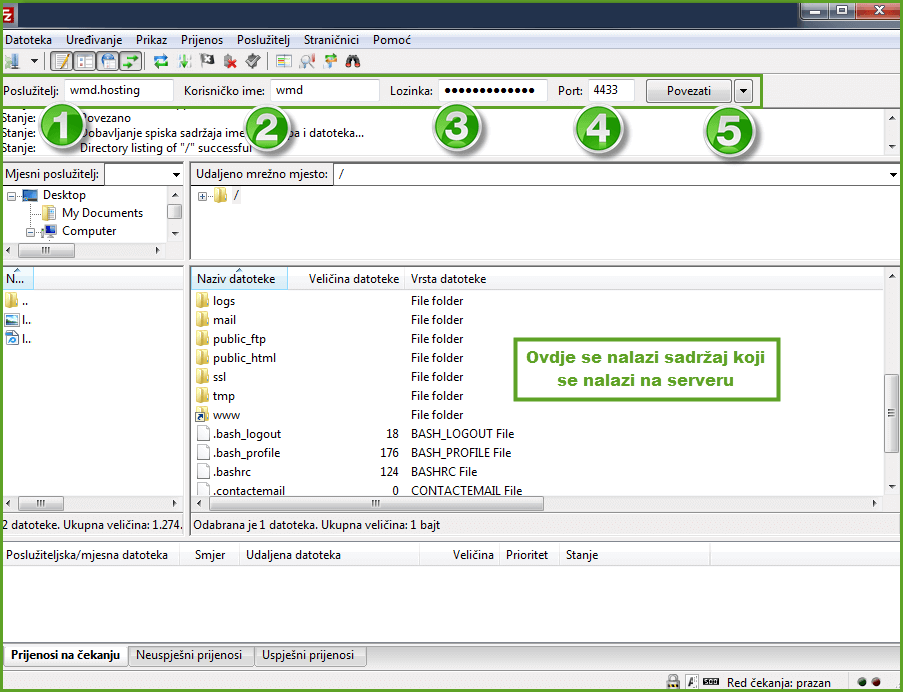The image size is (903, 692).
Task: Open the Poslužitelj menu
Action: tap(263, 40)
